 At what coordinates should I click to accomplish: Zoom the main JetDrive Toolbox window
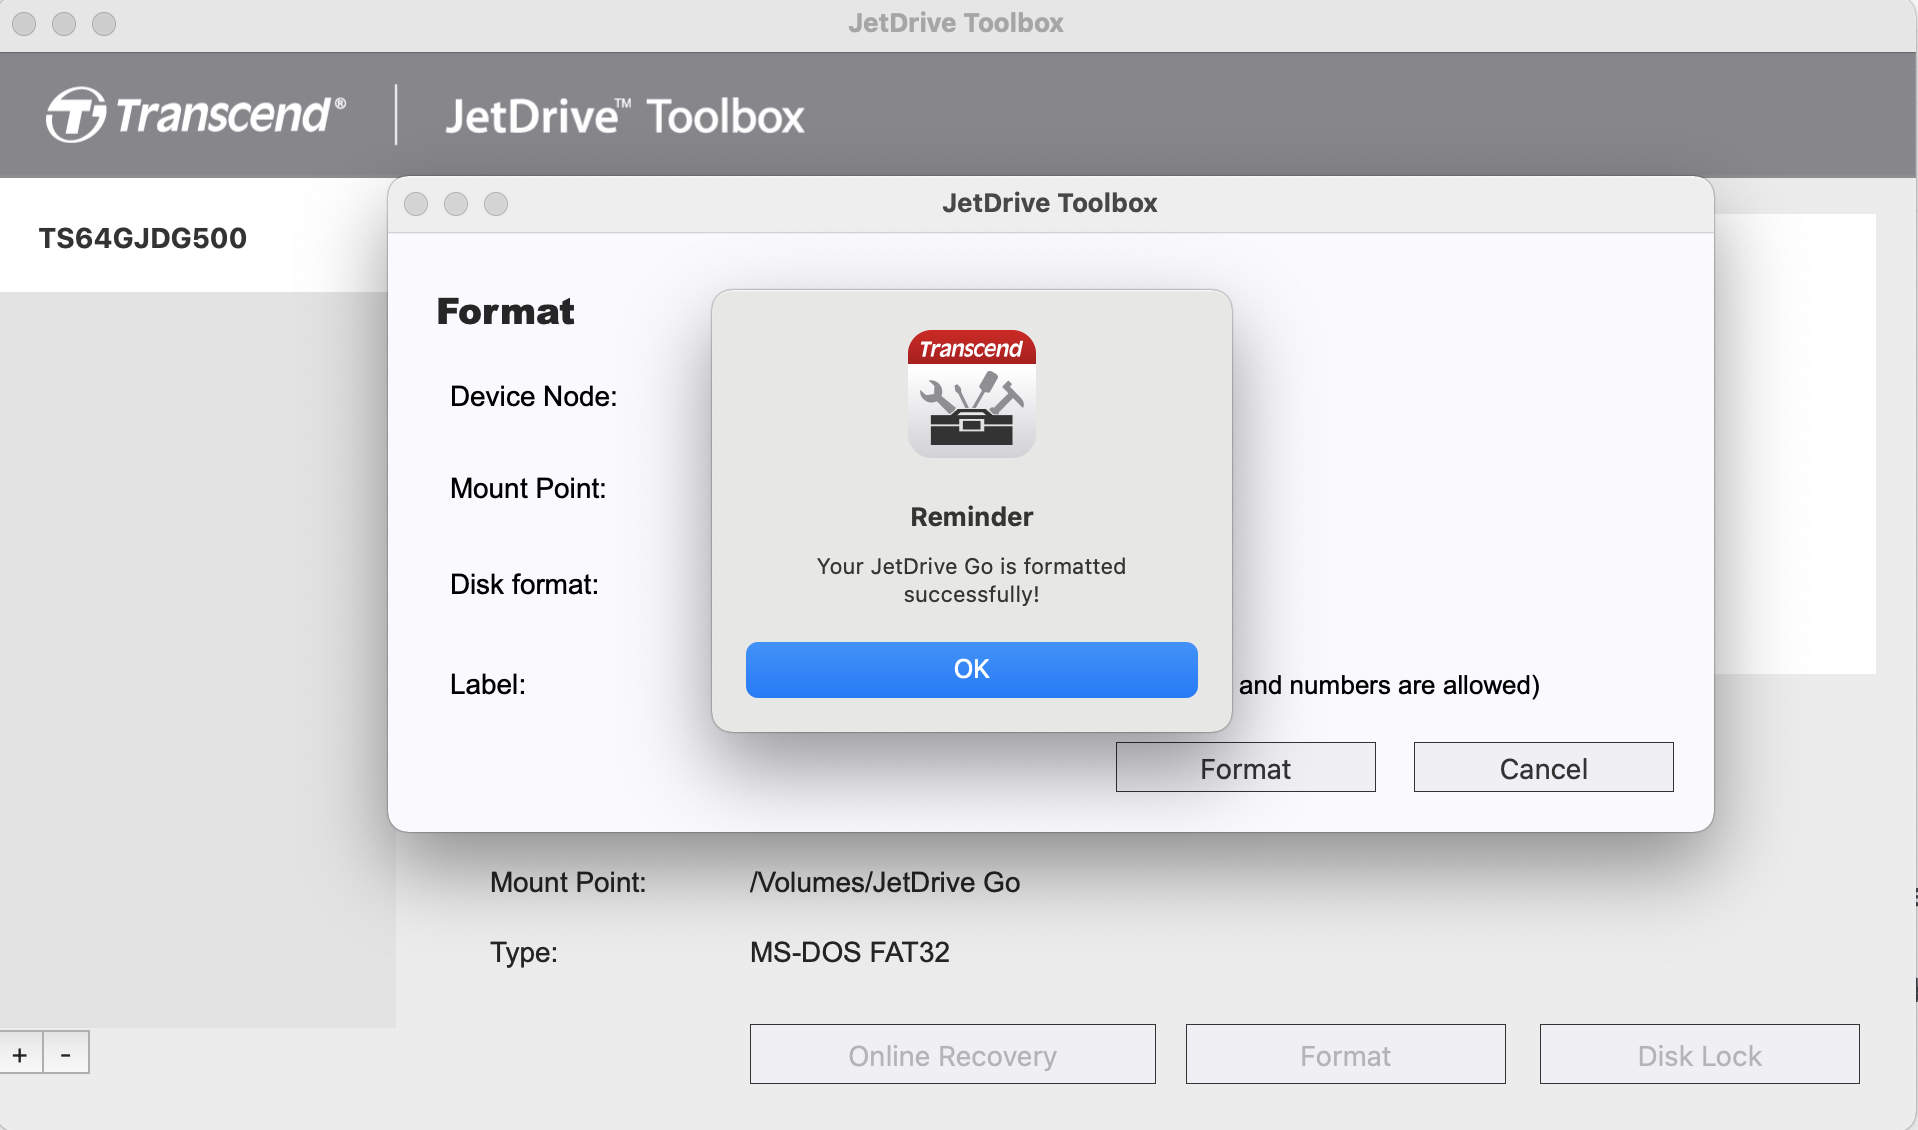click(104, 23)
